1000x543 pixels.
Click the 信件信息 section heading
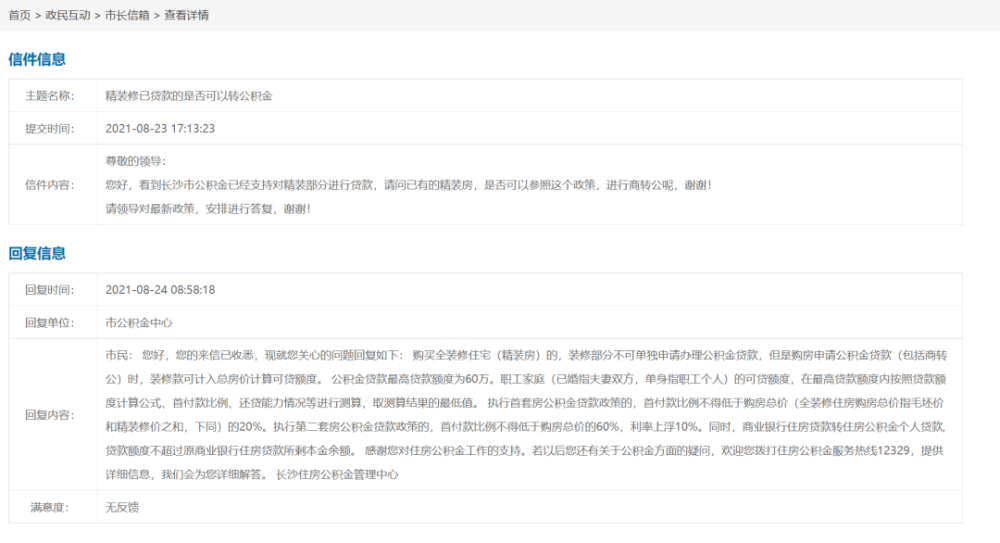[37, 59]
